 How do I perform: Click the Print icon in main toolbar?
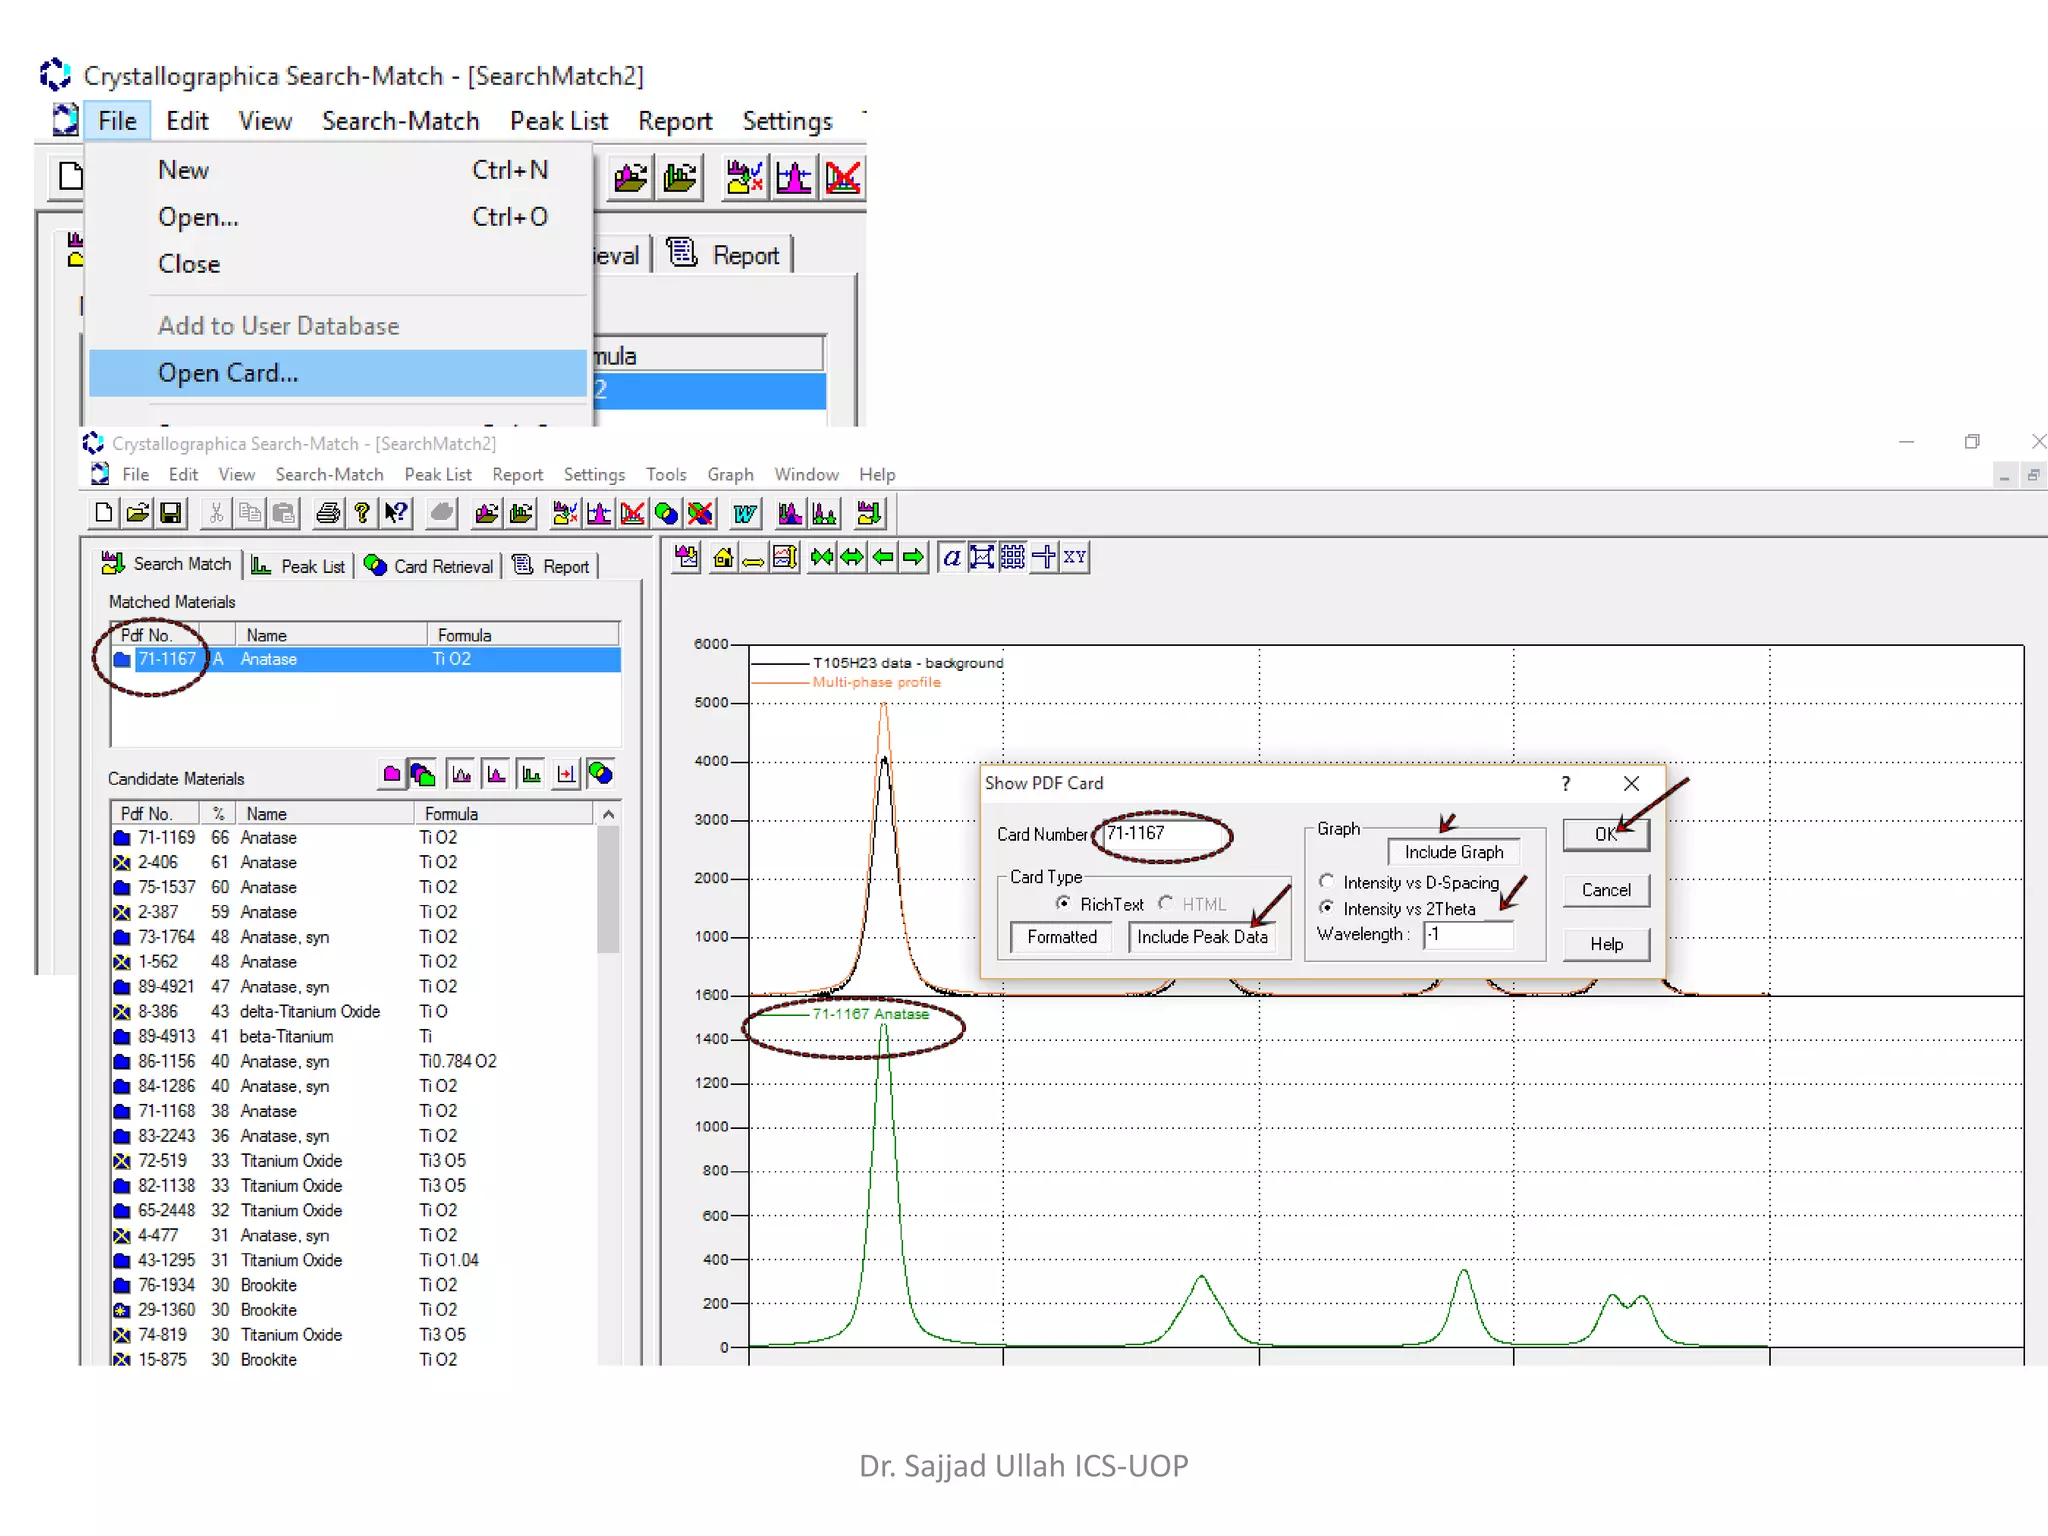click(327, 513)
